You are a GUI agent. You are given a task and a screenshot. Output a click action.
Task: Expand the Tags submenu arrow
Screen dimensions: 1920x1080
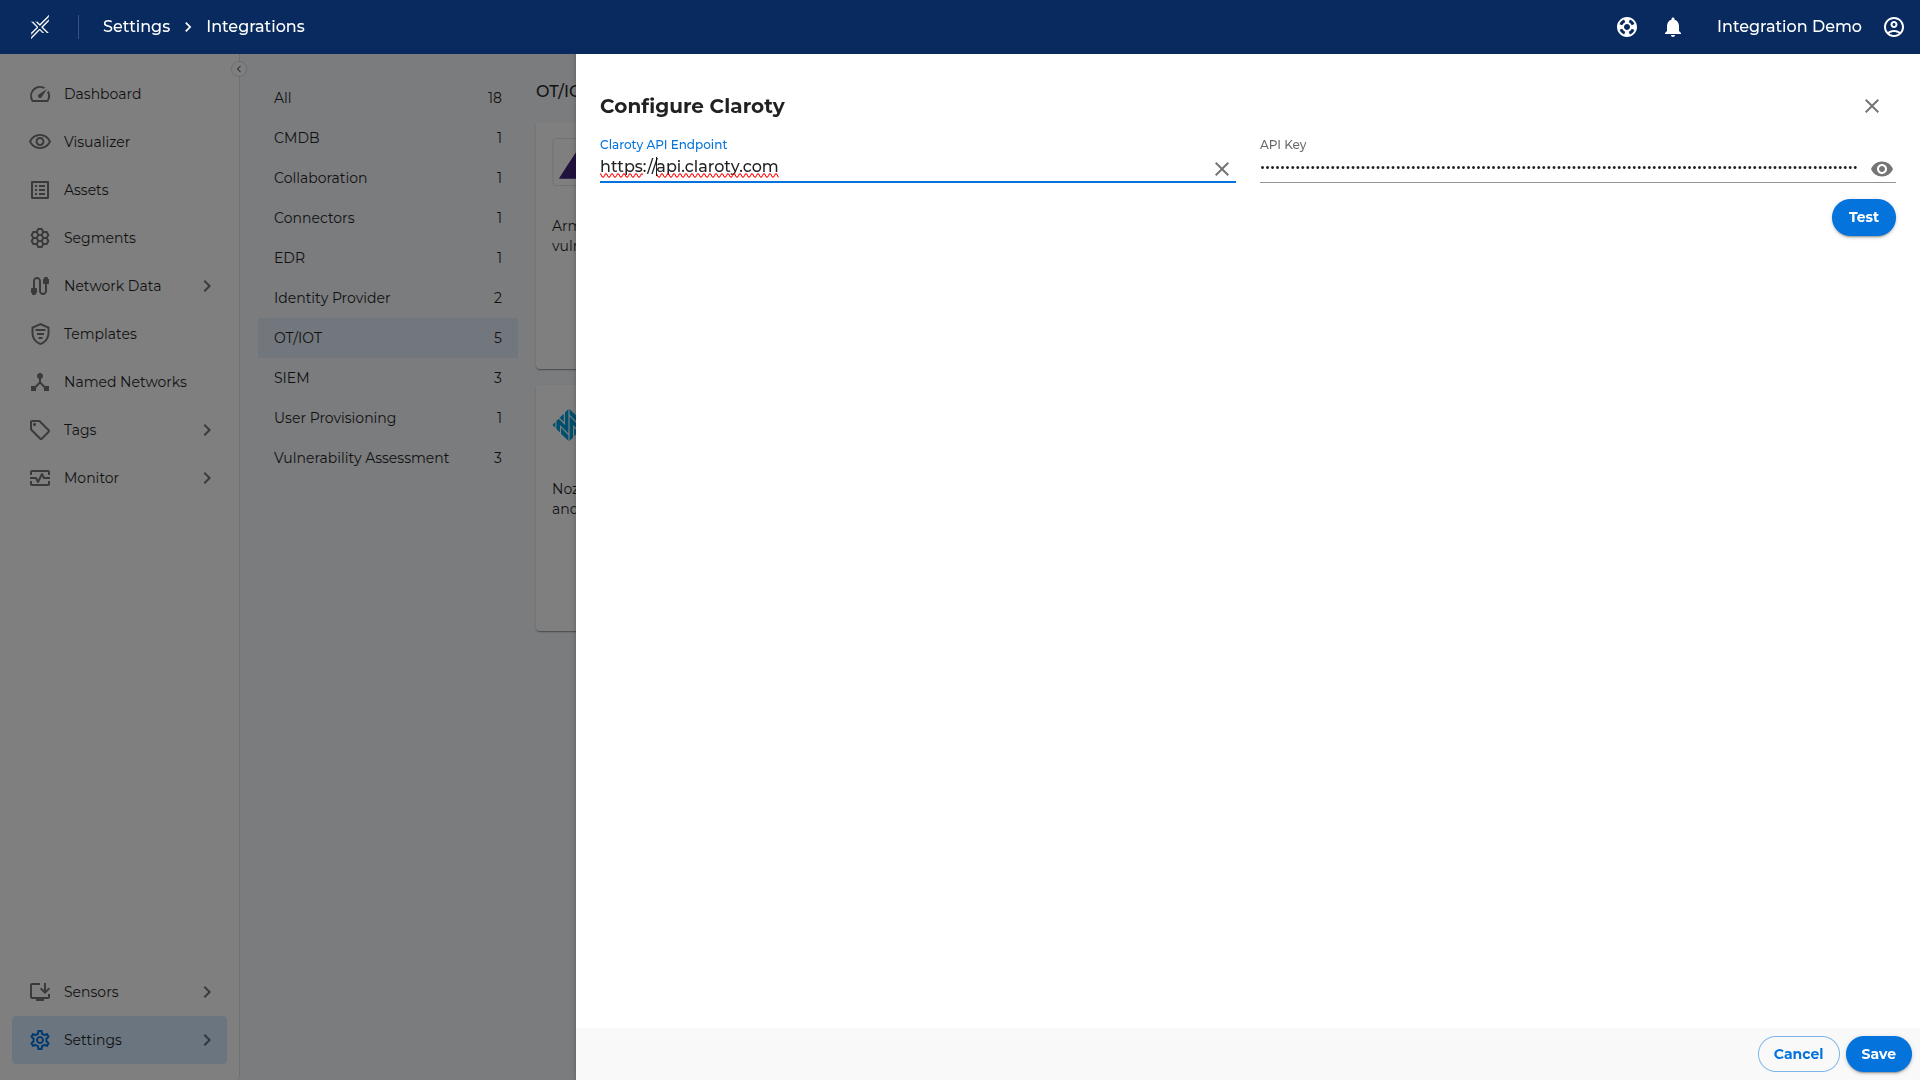click(x=207, y=430)
